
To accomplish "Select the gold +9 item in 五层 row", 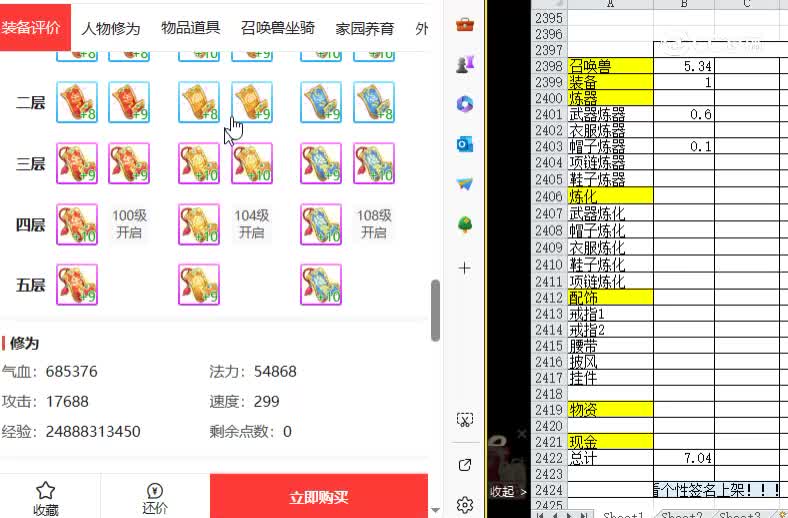I will (199, 285).
